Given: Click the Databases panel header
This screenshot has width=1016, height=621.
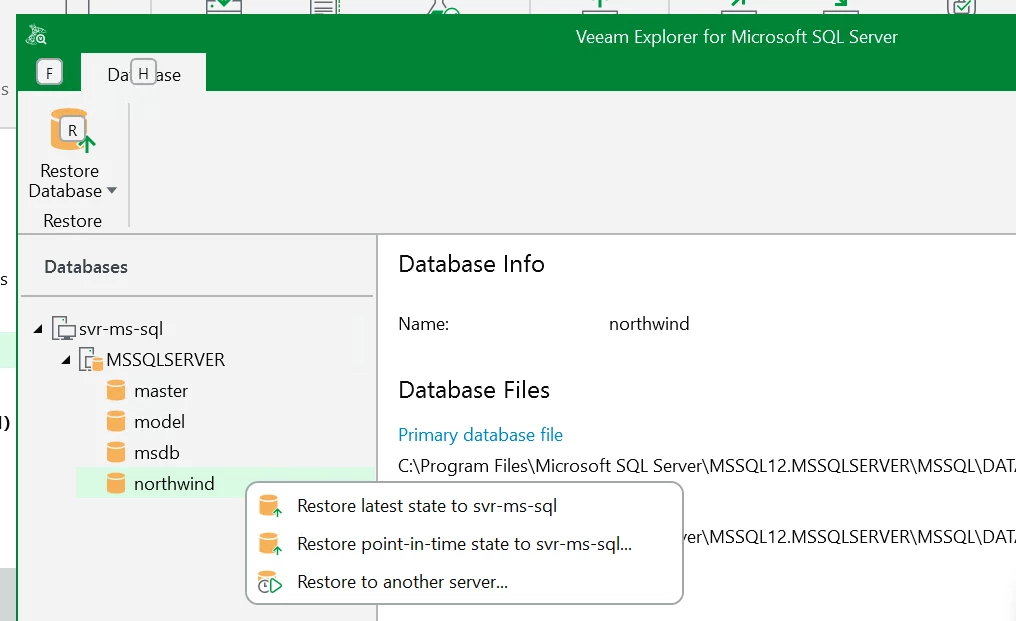Looking at the screenshot, I should click(86, 267).
